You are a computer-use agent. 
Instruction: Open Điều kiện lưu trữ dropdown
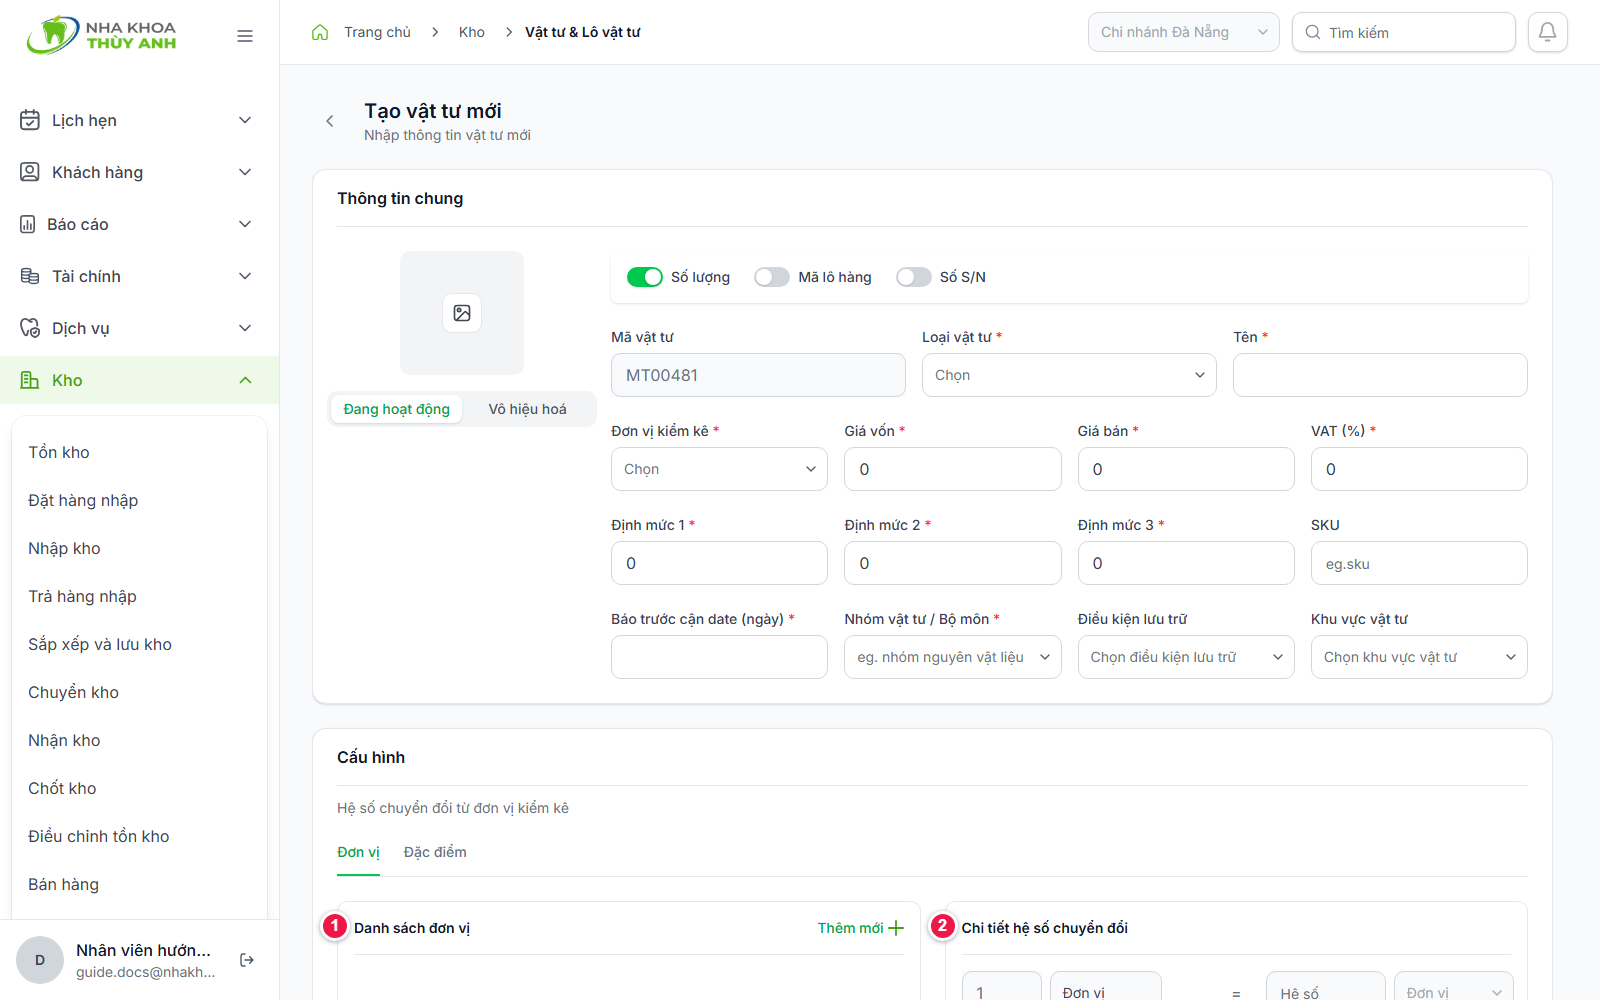(x=1186, y=657)
